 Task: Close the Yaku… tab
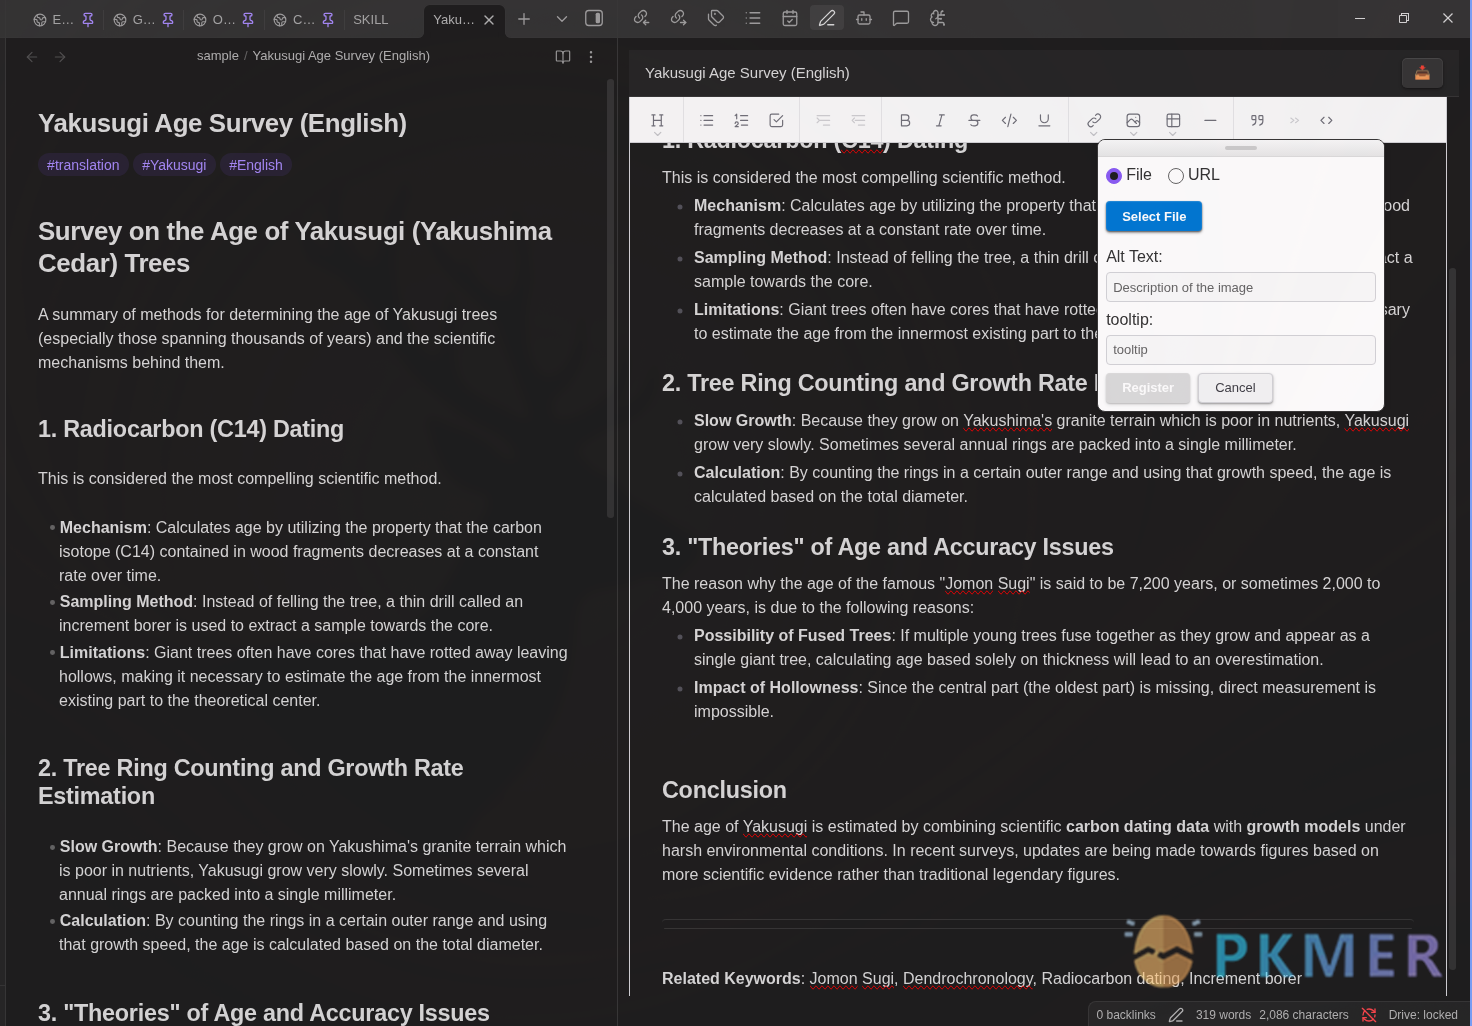[489, 20]
